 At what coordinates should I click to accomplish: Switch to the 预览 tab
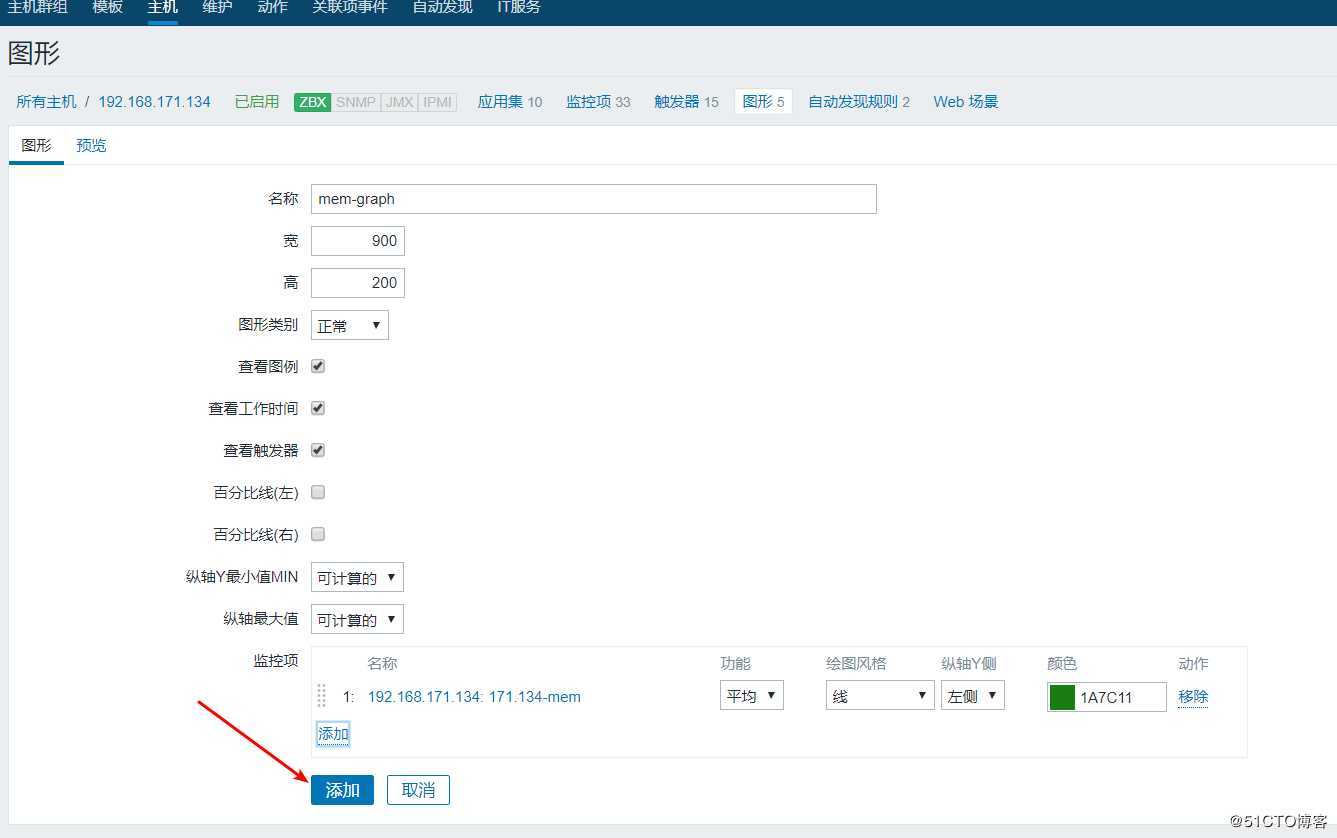pos(90,144)
